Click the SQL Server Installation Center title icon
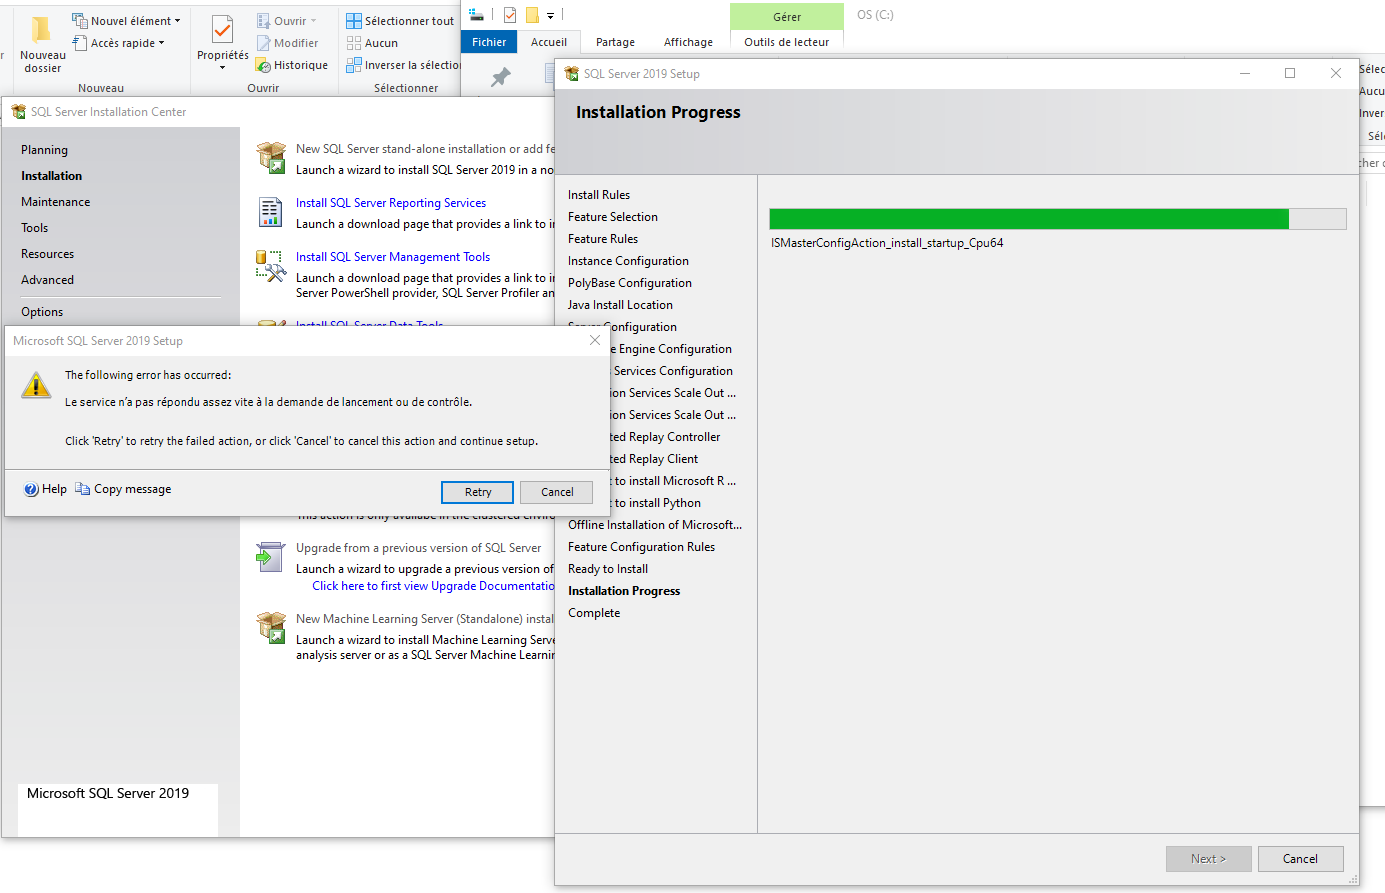Viewport: 1385px width, 893px height. pos(18,112)
